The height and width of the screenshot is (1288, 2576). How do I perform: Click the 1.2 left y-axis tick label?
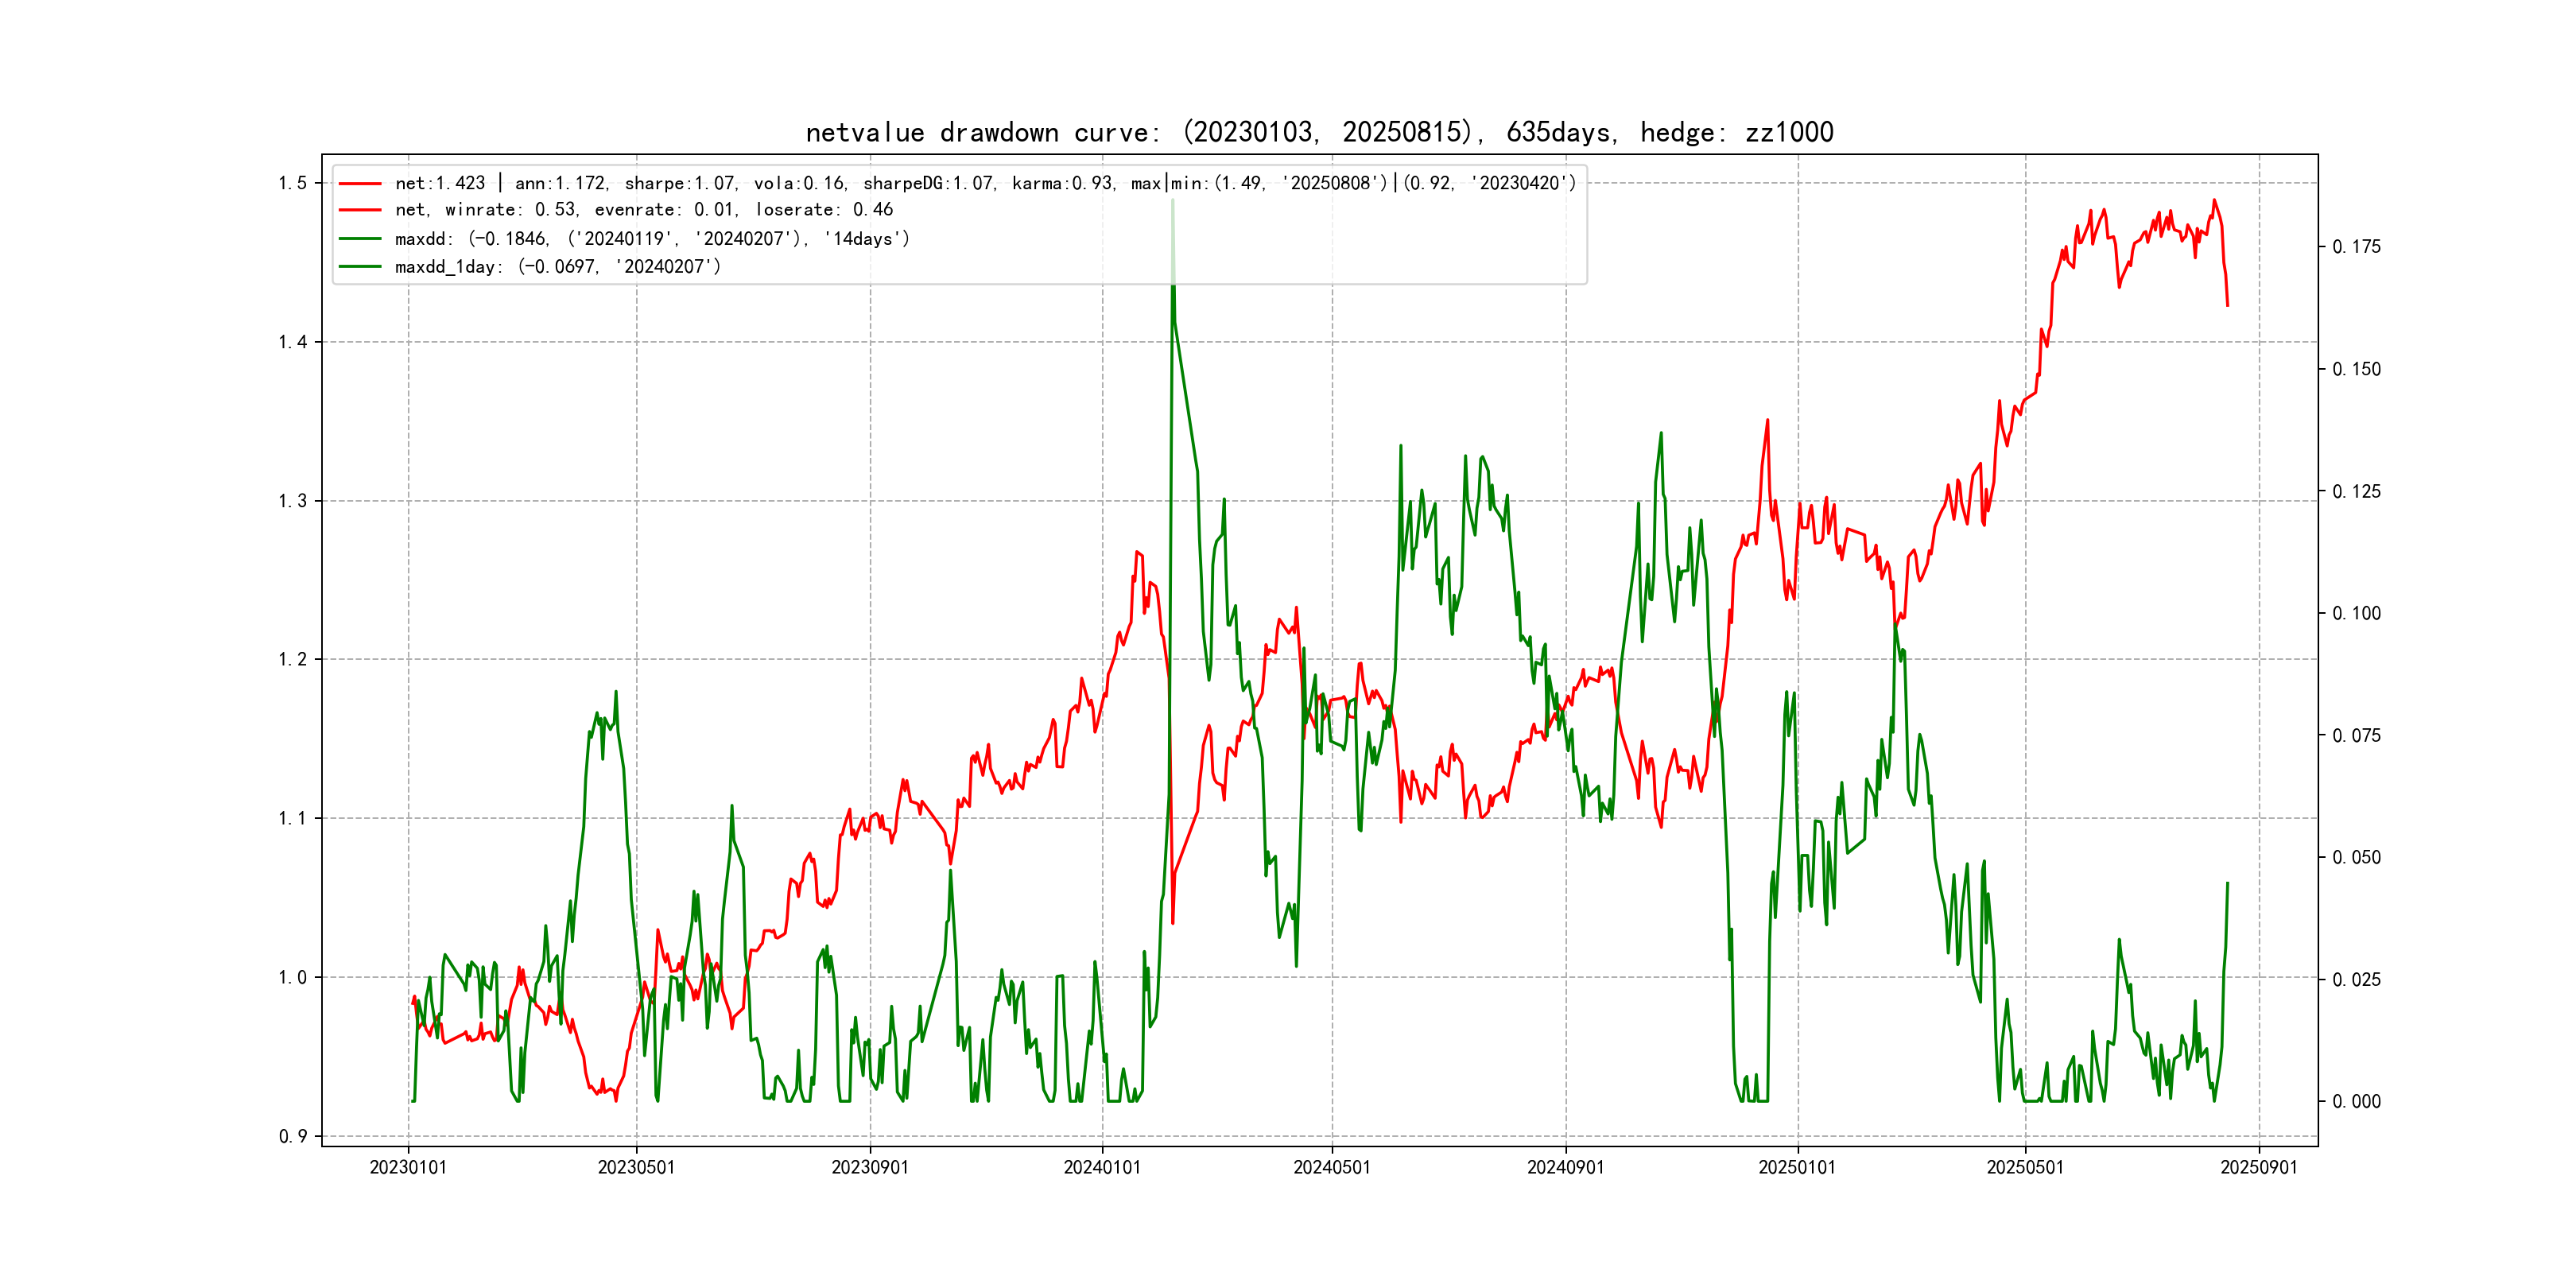click(x=292, y=660)
